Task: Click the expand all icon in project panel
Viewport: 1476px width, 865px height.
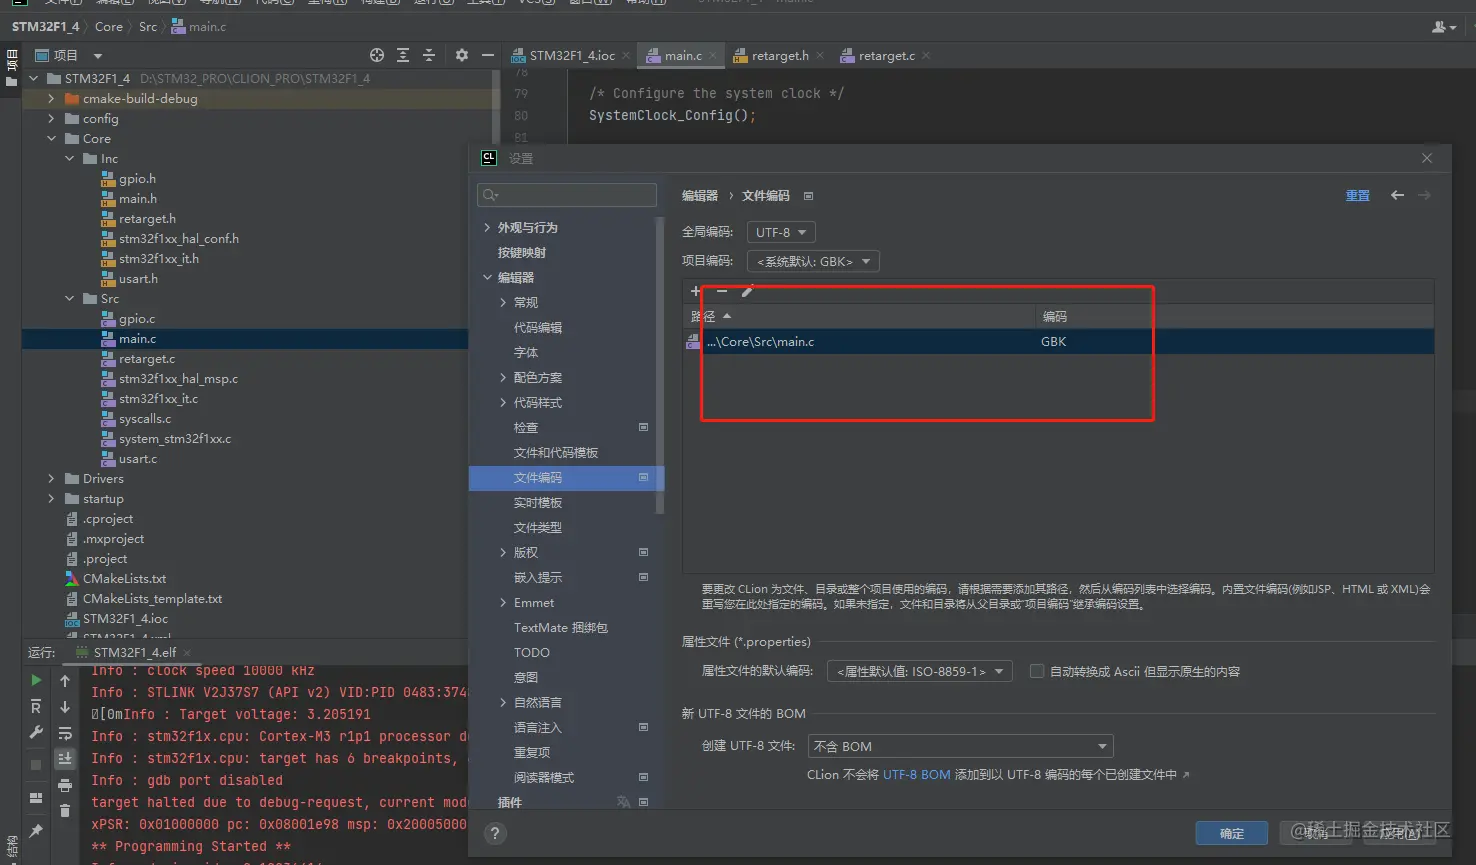Action: click(x=403, y=55)
